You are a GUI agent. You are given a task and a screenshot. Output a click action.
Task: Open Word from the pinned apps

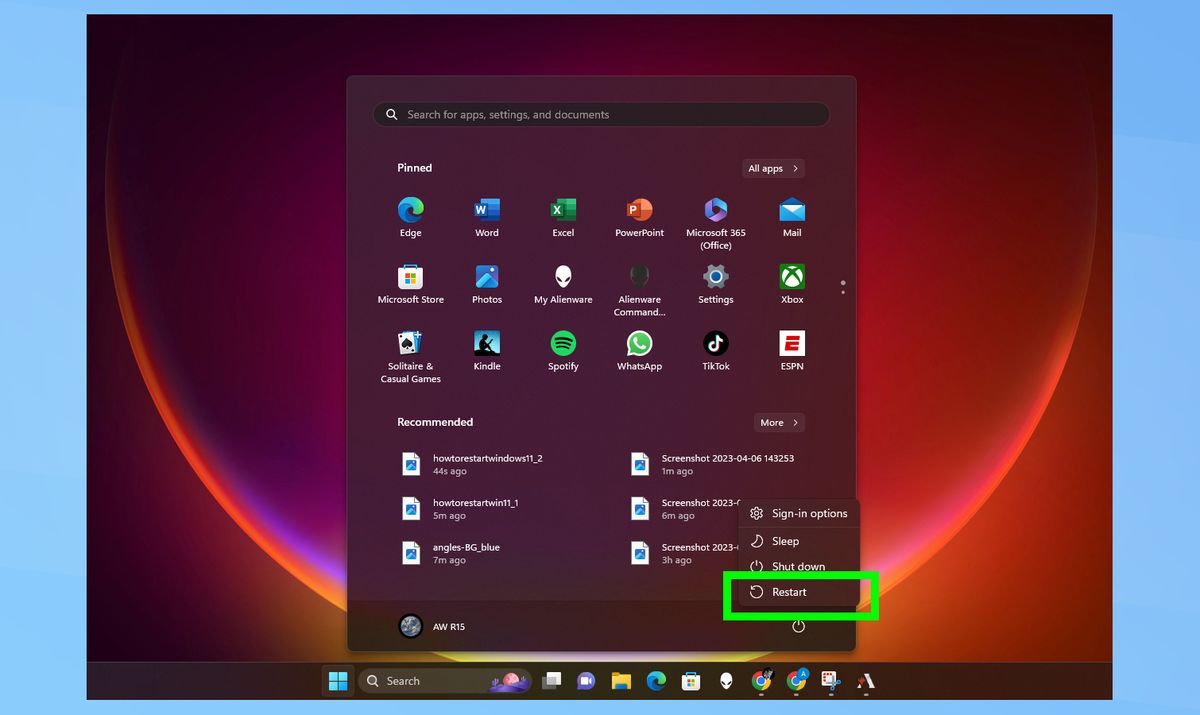486,212
